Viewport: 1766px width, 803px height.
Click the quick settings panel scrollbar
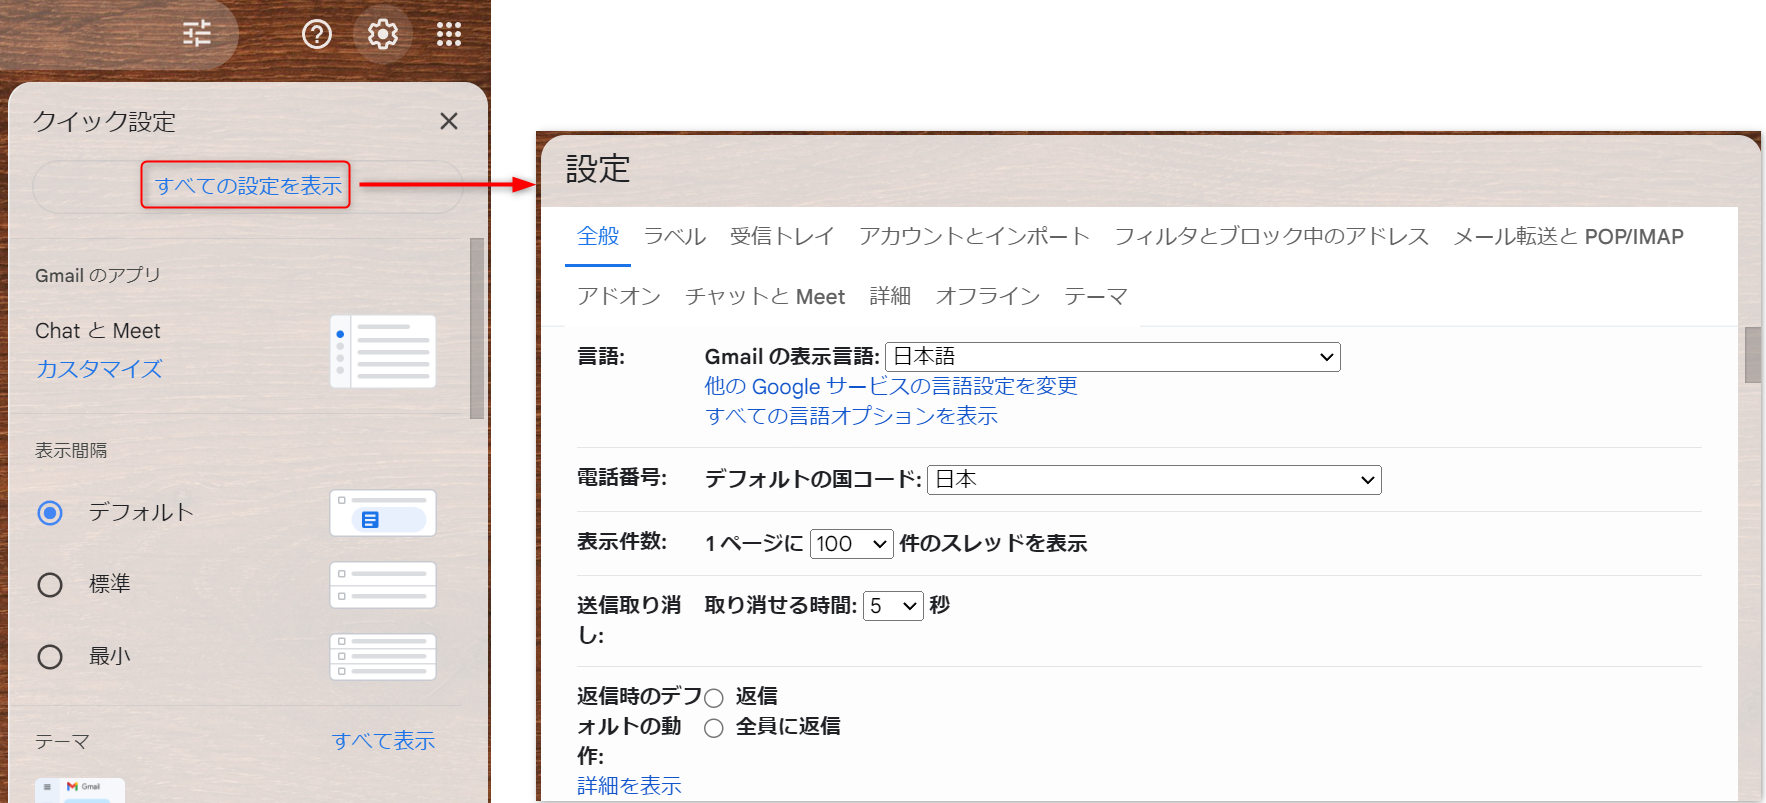(477, 329)
